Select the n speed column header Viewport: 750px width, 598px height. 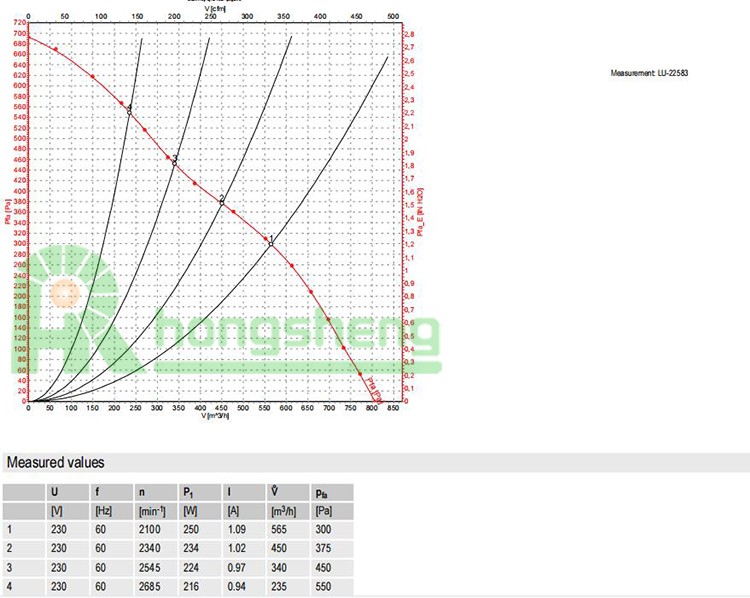142,492
